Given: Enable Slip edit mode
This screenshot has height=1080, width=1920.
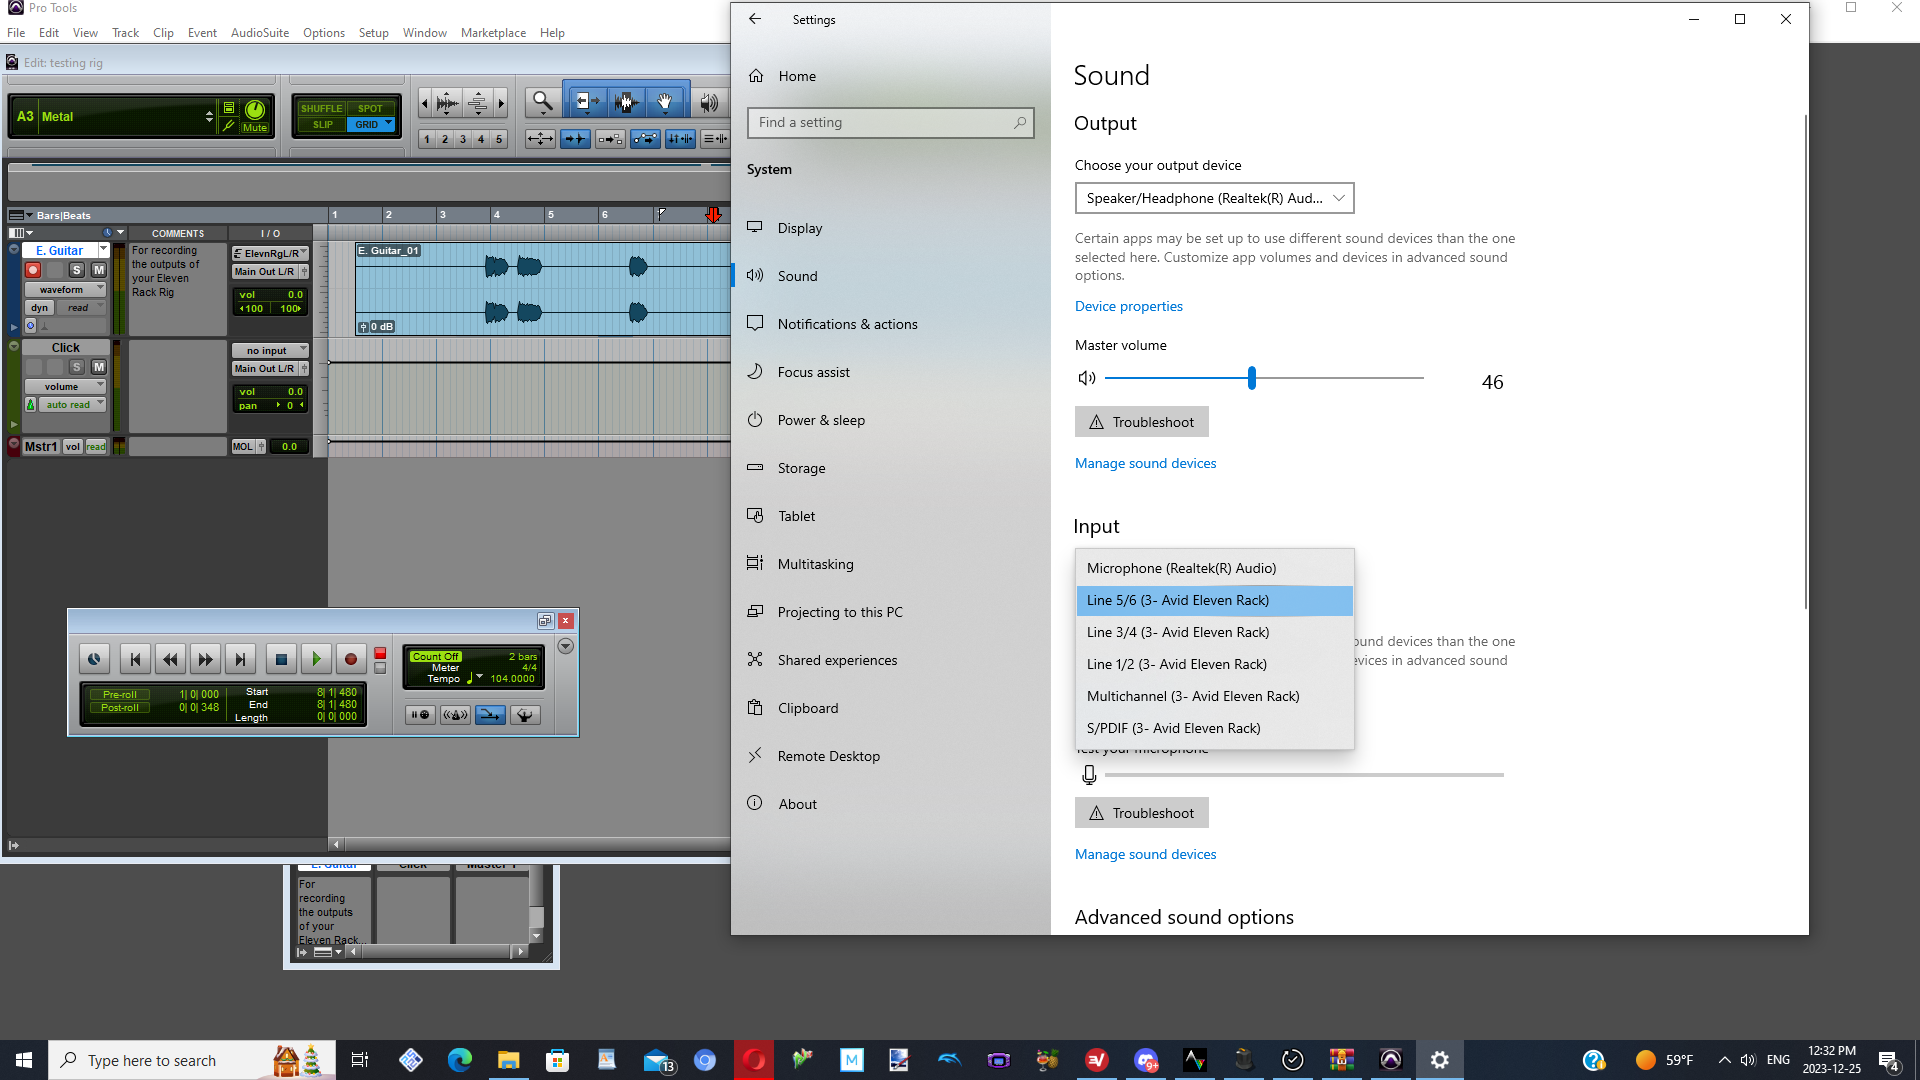Looking at the screenshot, I should (321, 125).
